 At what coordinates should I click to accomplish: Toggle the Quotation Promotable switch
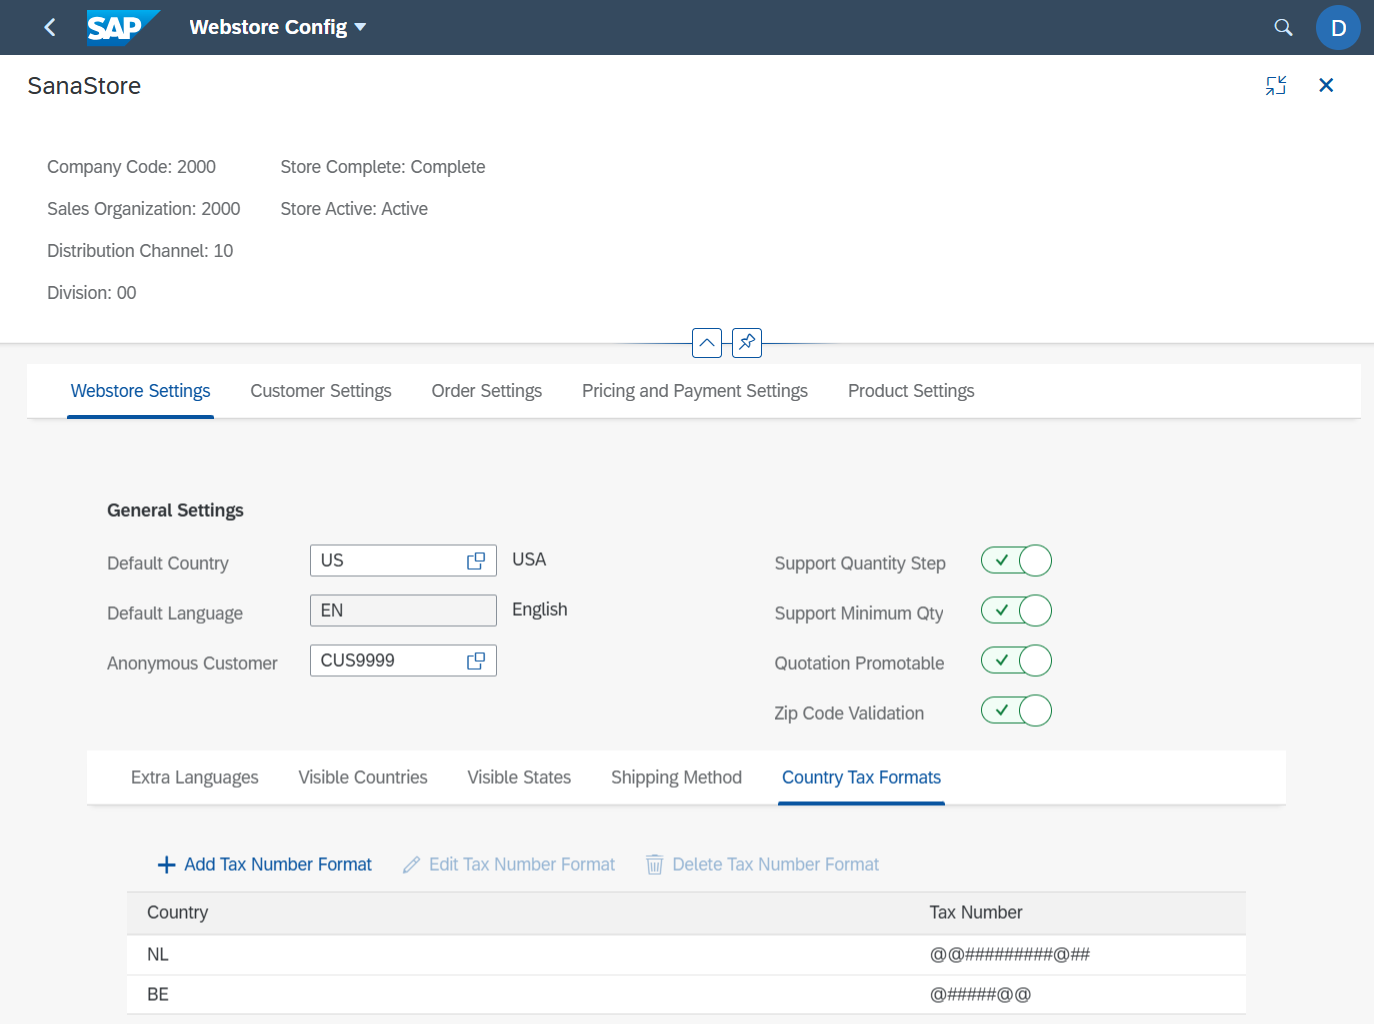click(1016, 661)
